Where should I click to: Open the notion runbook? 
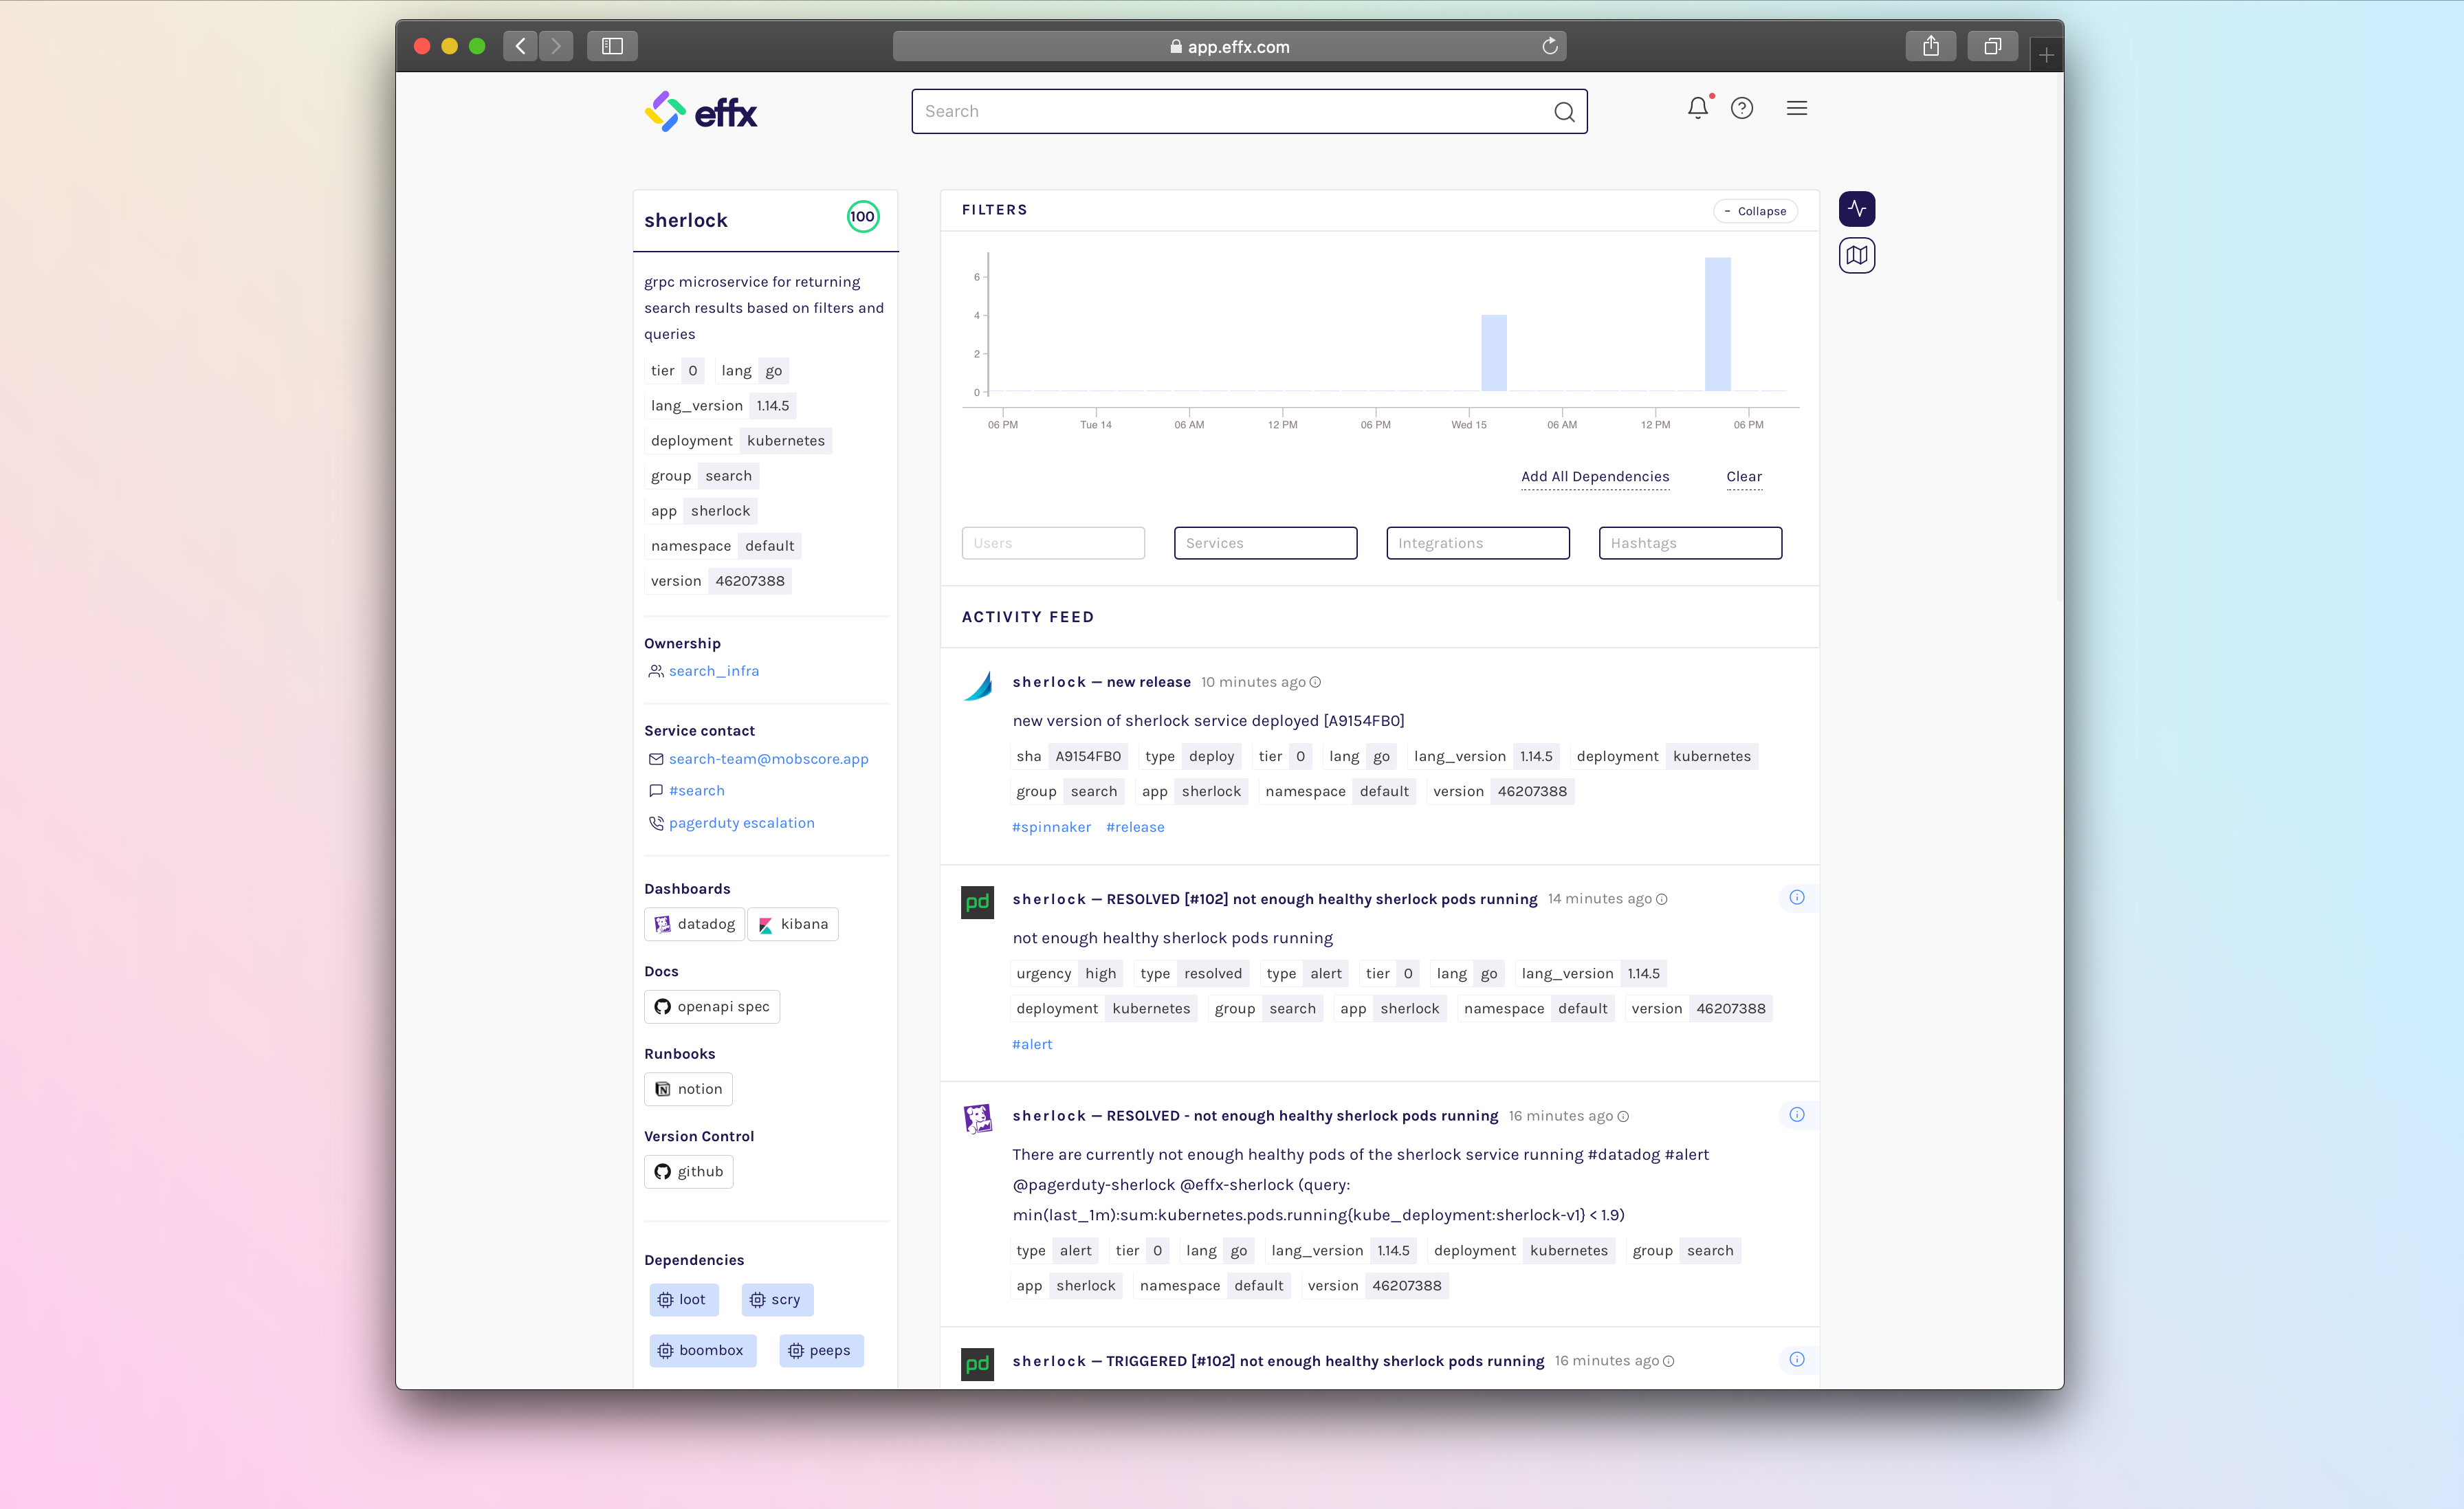pos(688,1090)
